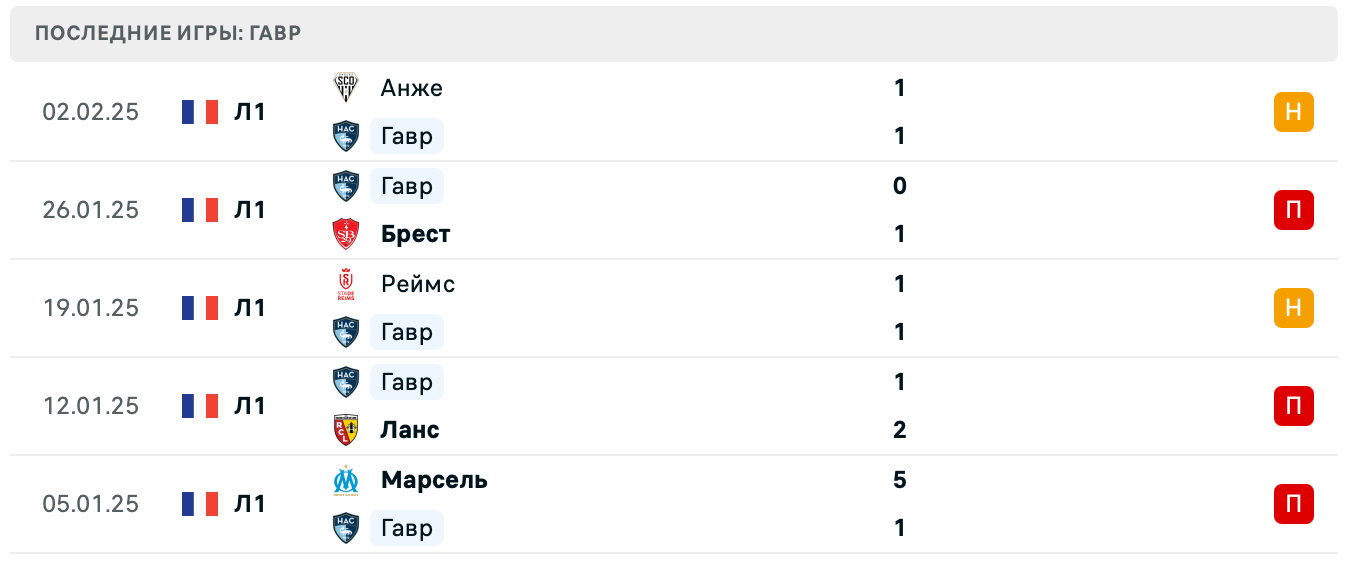Click the 02.02.25 match date
Viewport: 1350px width, 564px height.
click(x=90, y=112)
